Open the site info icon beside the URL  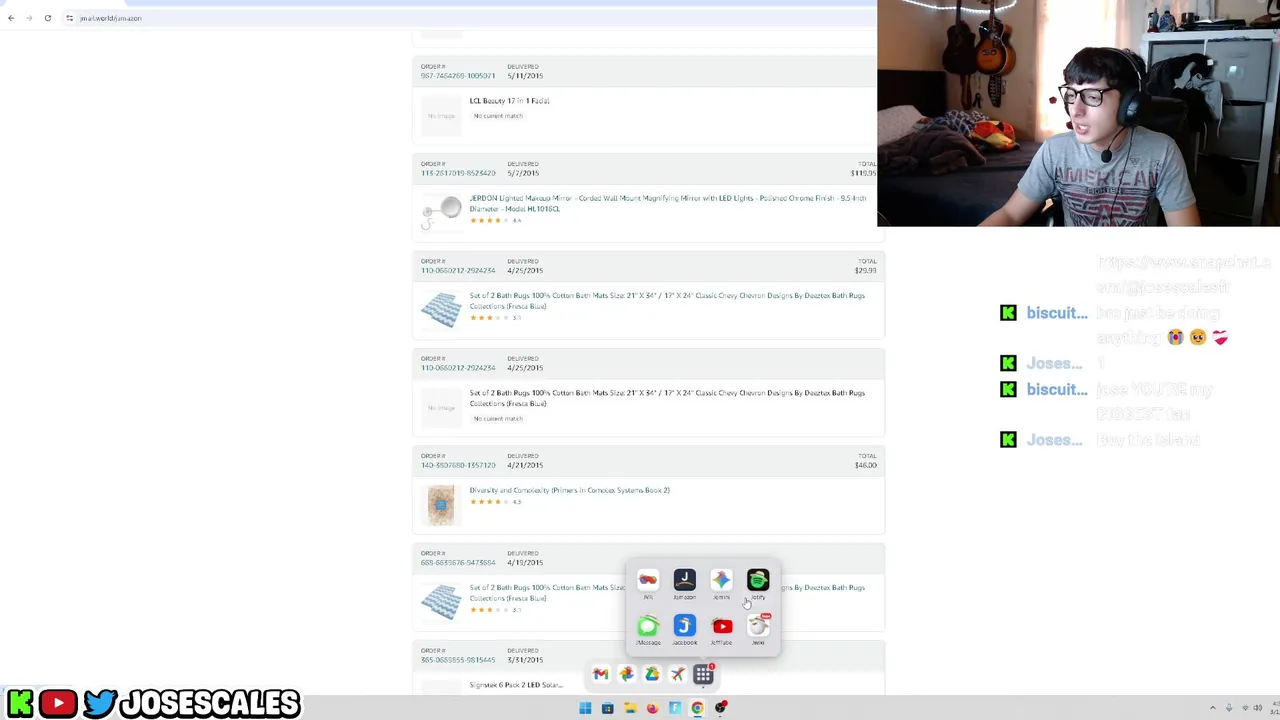69,18
